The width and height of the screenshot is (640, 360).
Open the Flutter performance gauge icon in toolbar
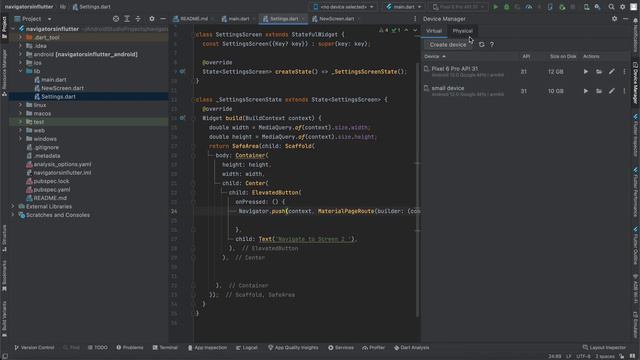529,7
